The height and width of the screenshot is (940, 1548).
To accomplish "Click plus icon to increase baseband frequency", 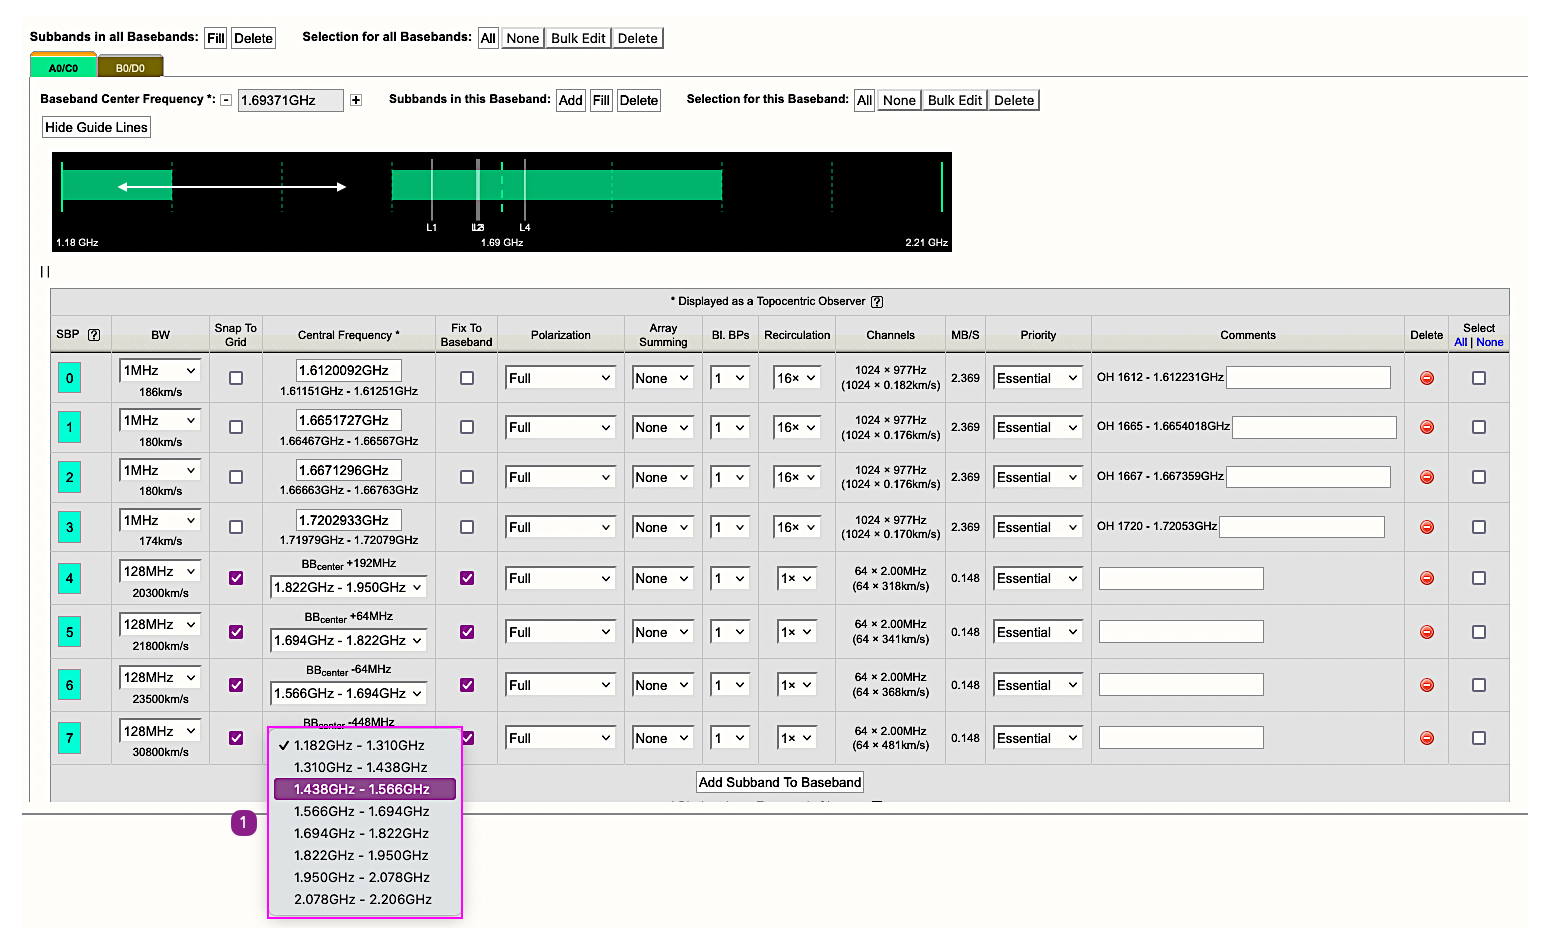I will coord(355,100).
